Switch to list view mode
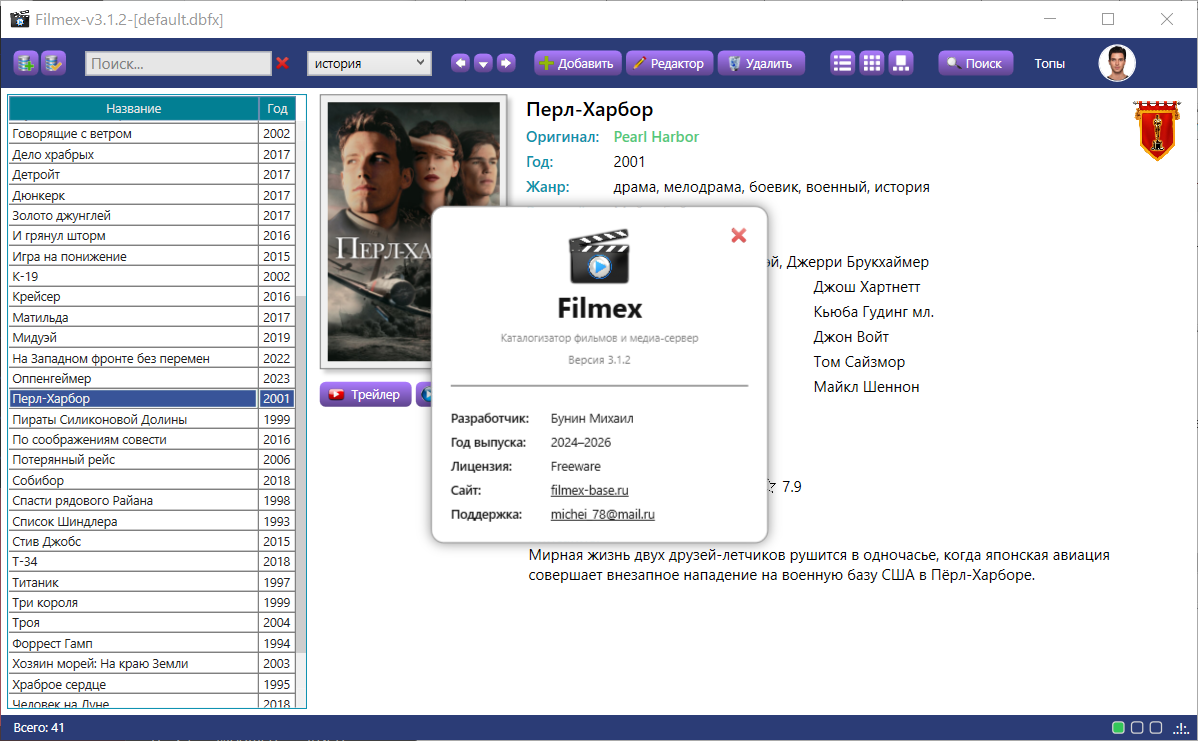Screen dimensions: 1198x741 click(x=842, y=63)
